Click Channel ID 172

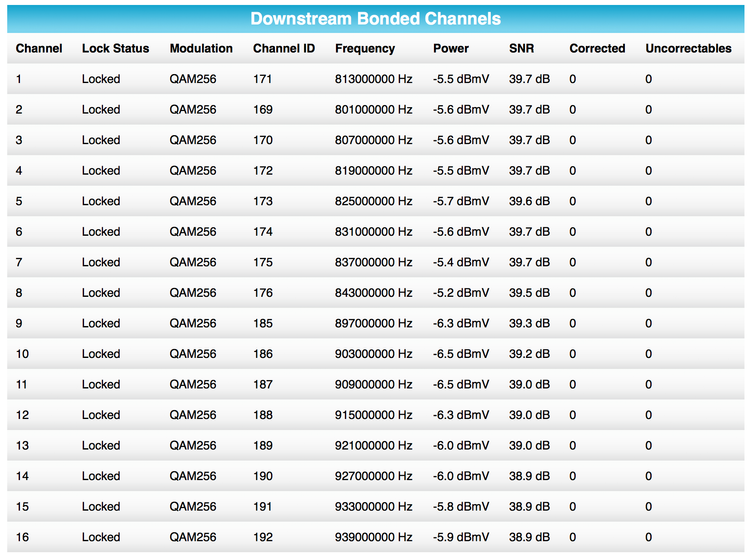tap(263, 171)
